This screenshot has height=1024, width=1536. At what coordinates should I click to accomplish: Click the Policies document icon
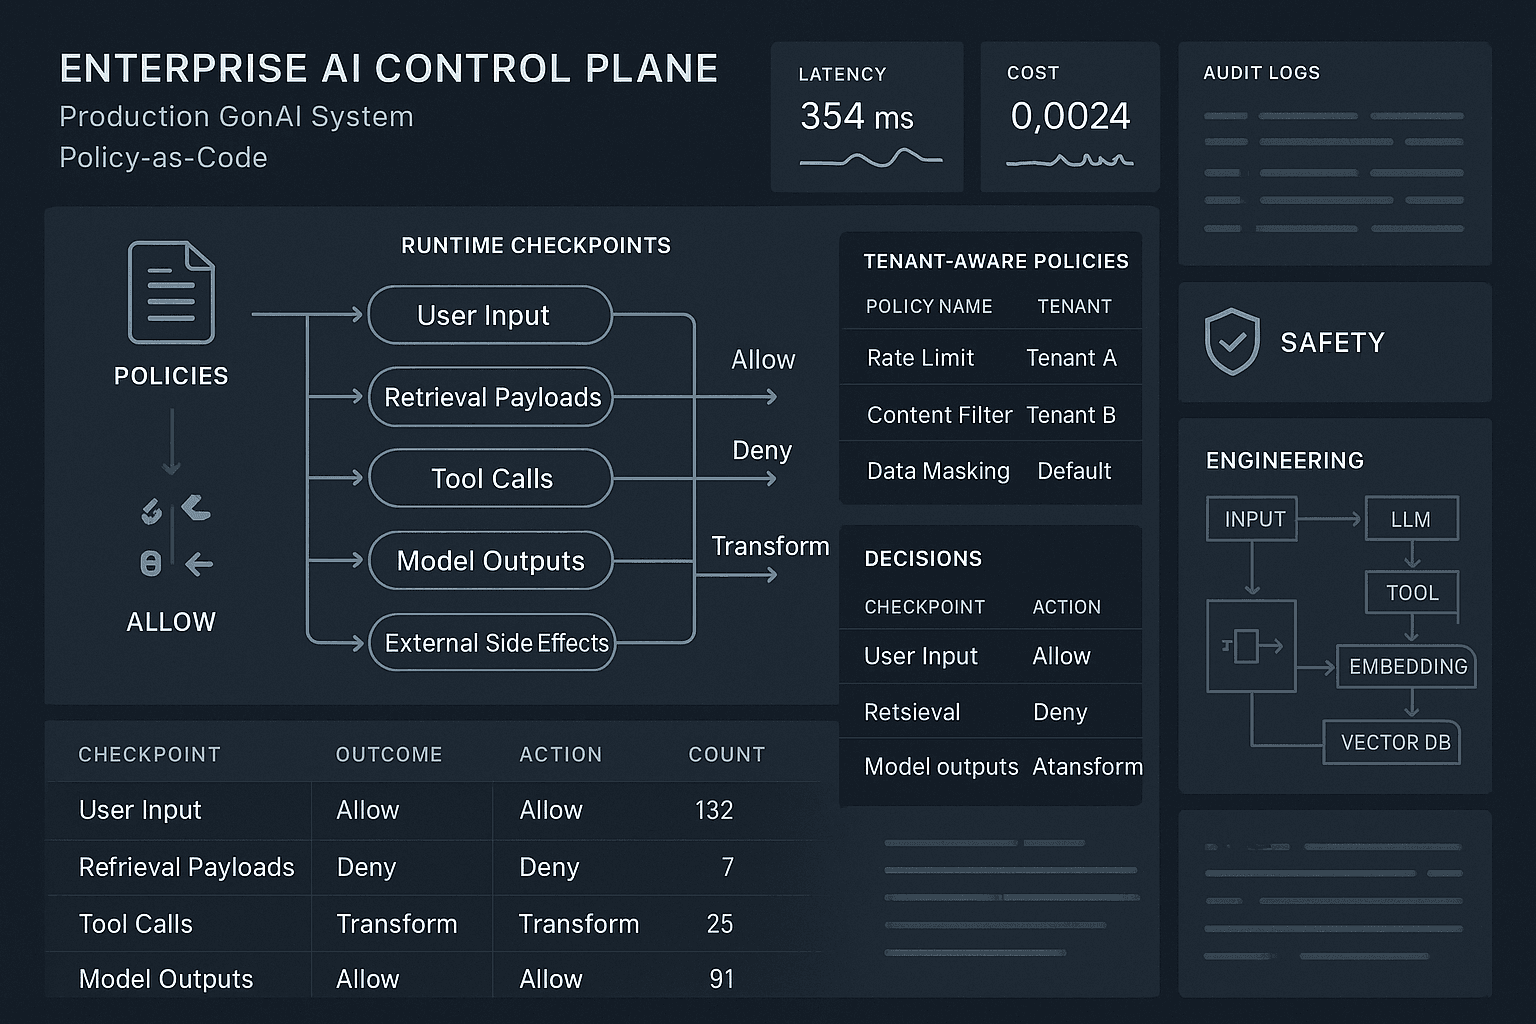(171, 293)
